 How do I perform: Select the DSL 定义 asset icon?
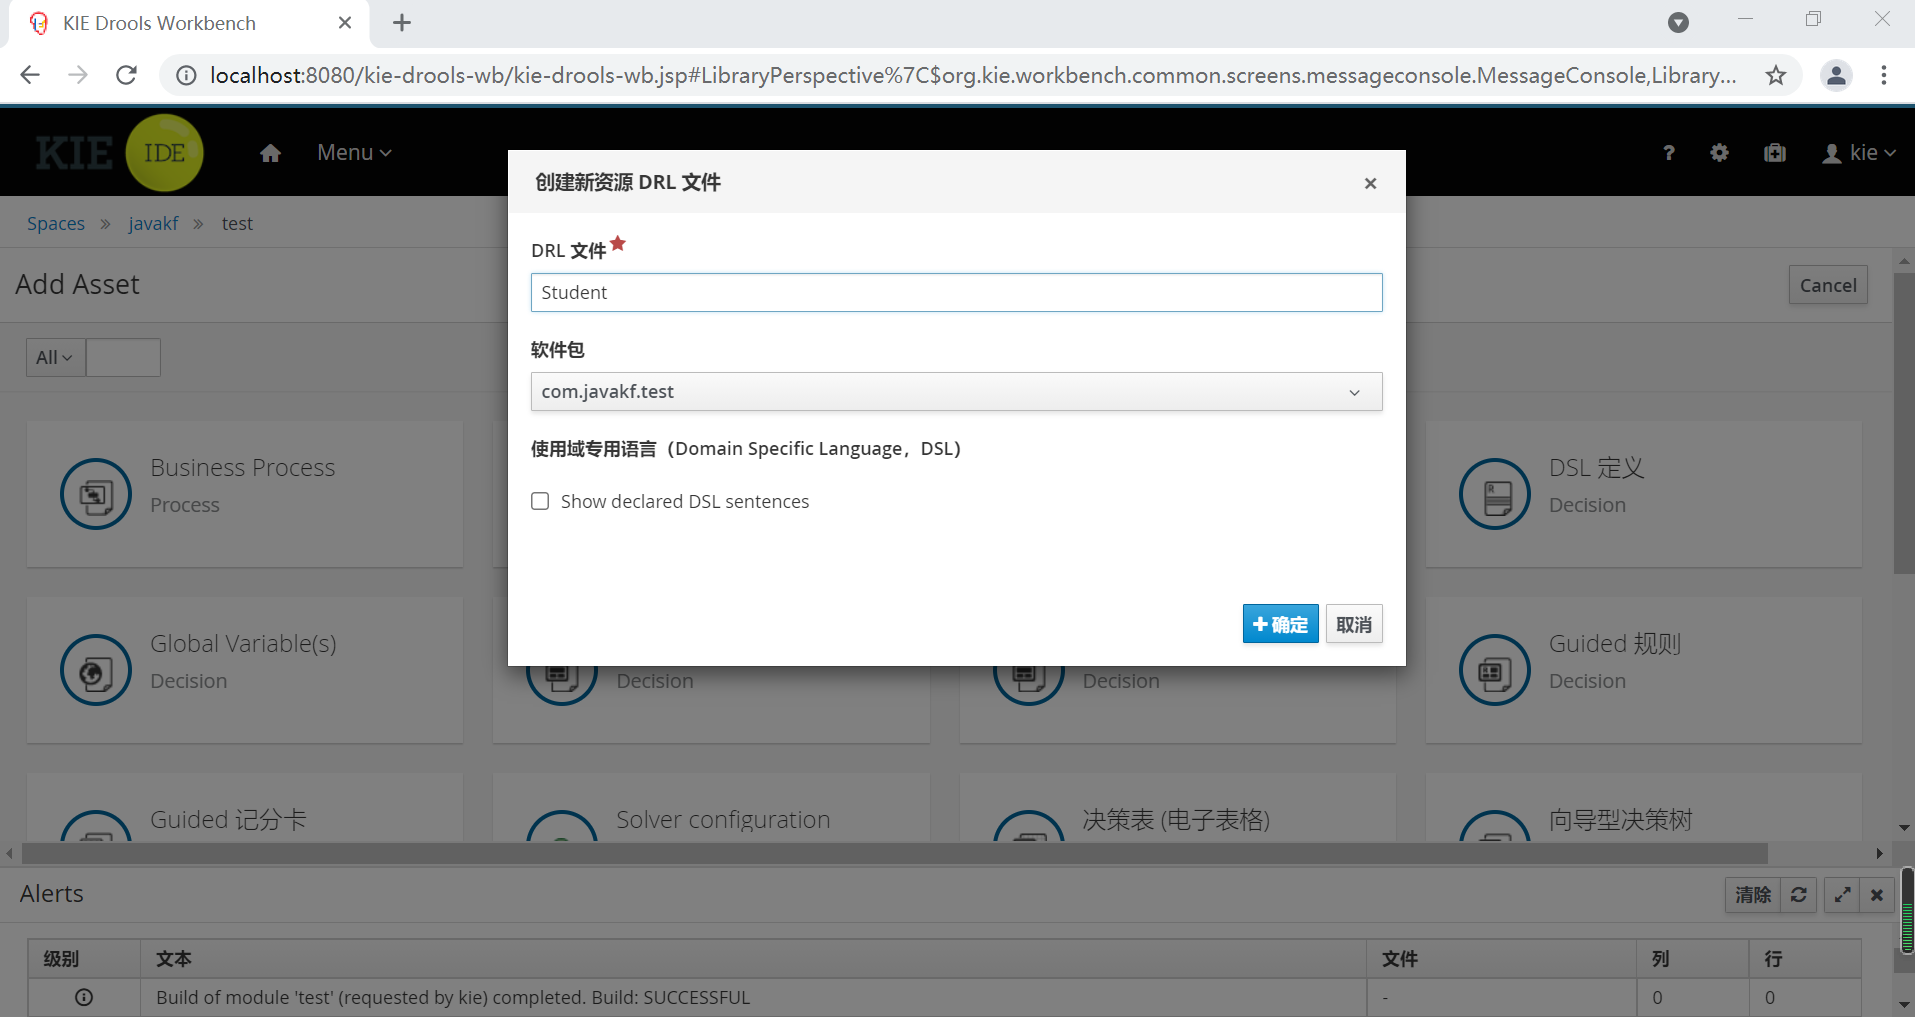pyautogui.click(x=1495, y=494)
